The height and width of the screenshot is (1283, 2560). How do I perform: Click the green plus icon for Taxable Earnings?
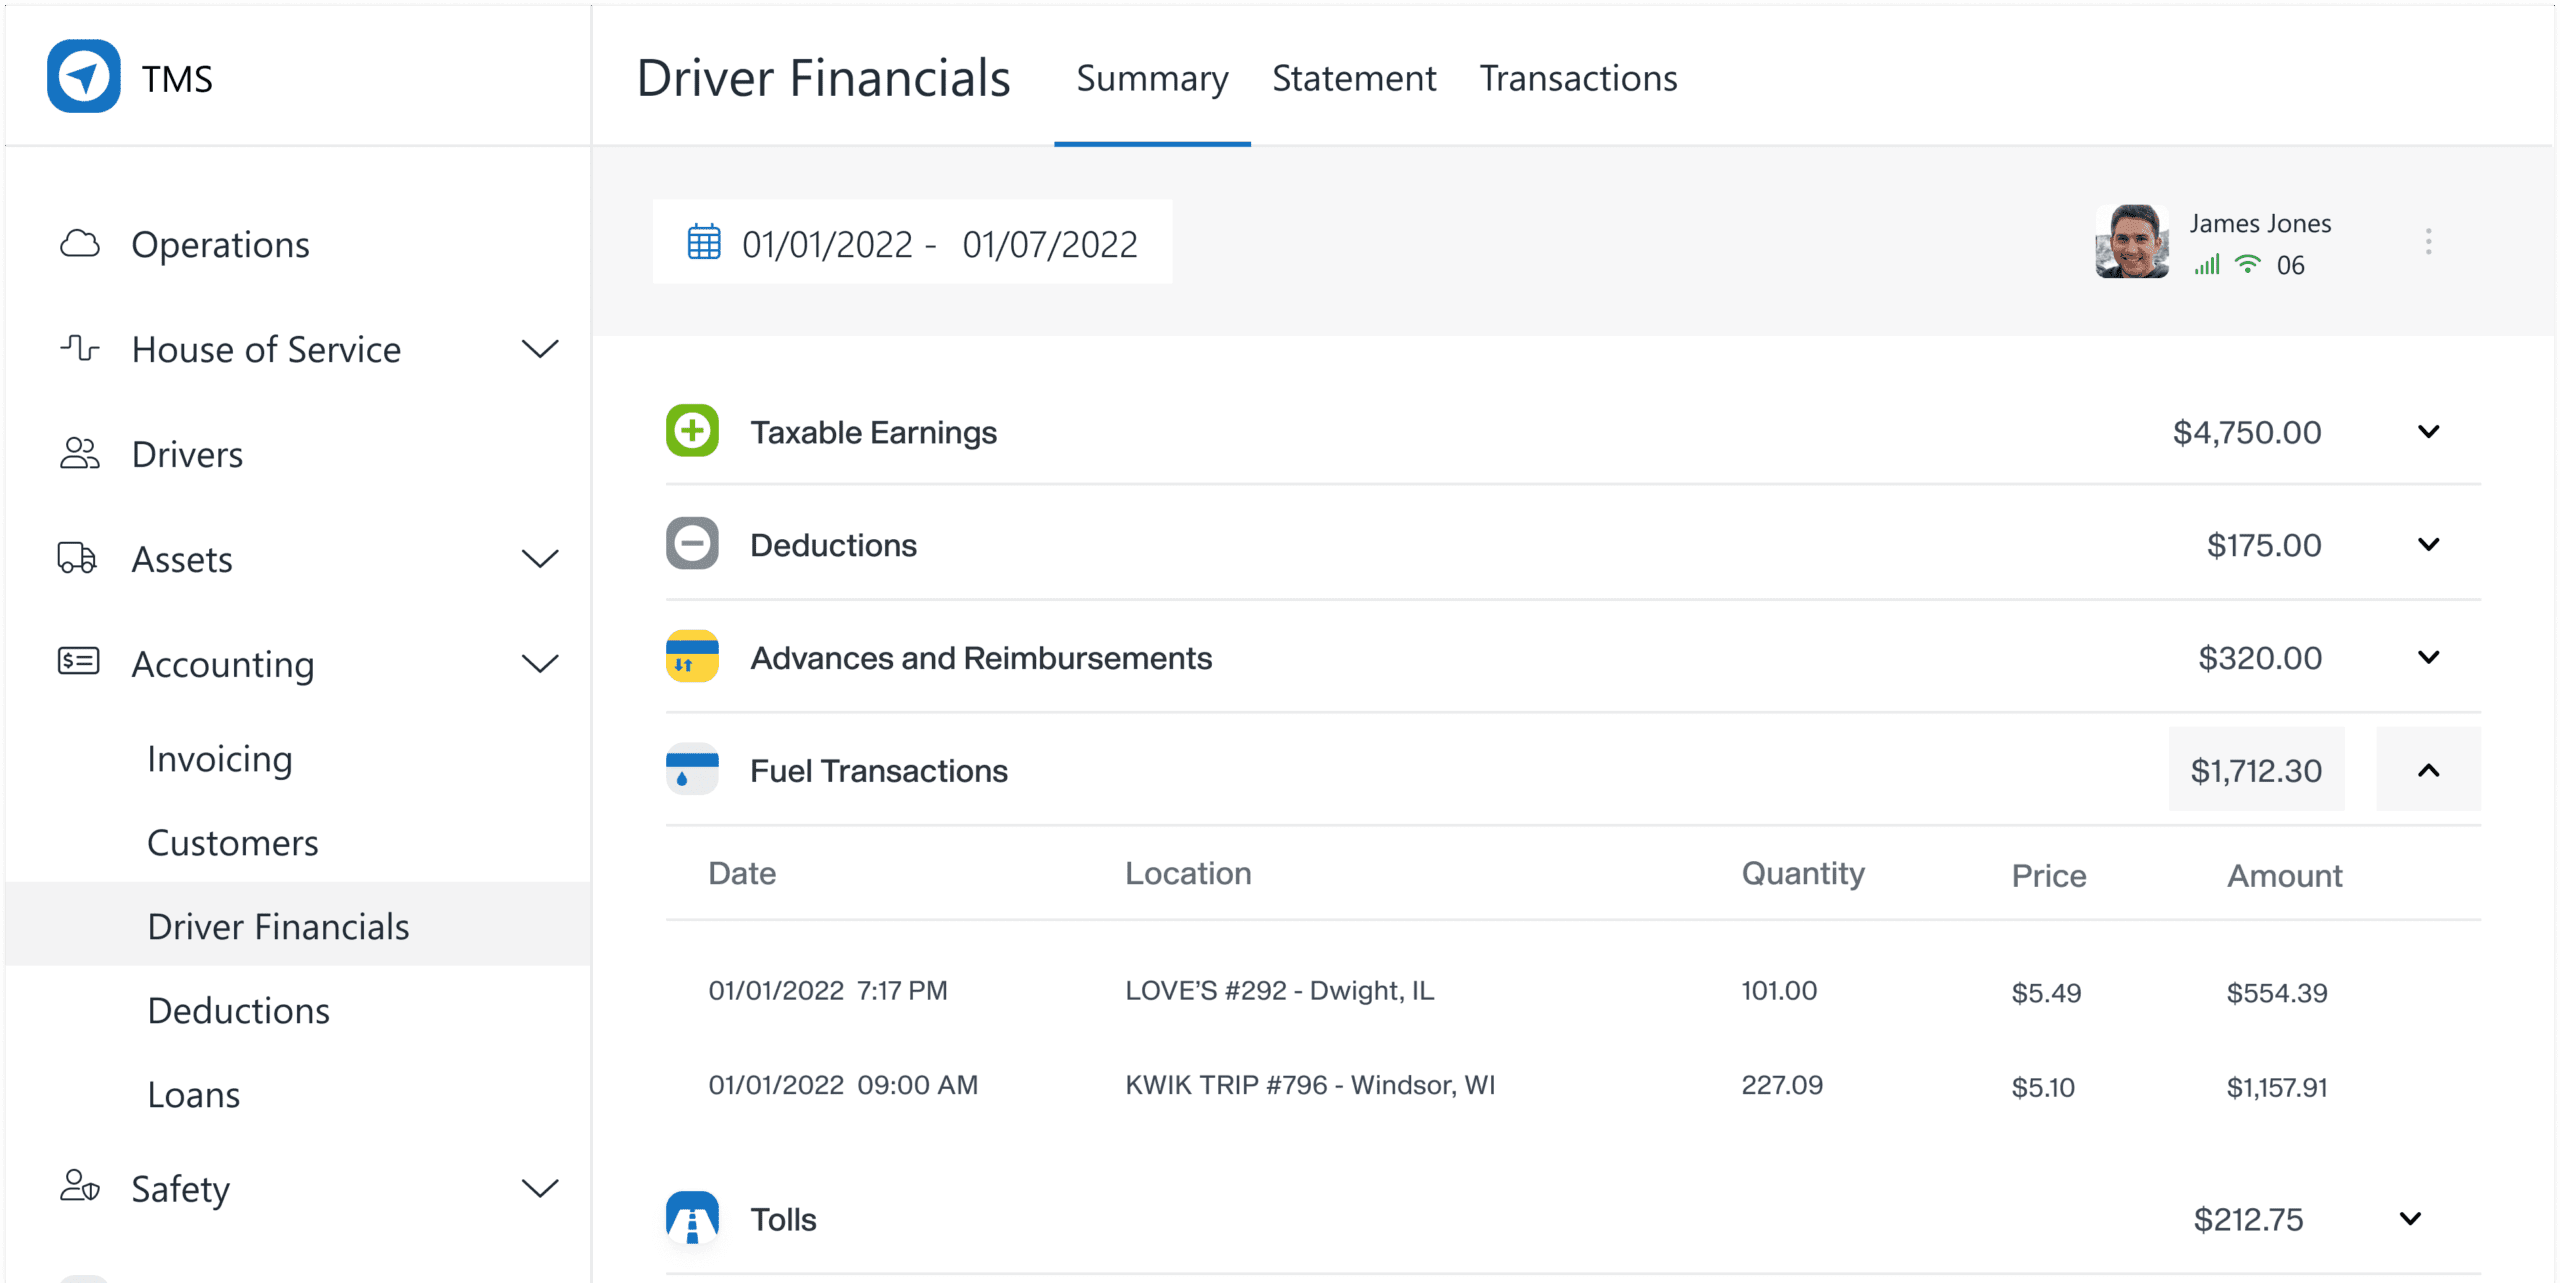(x=691, y=431)
